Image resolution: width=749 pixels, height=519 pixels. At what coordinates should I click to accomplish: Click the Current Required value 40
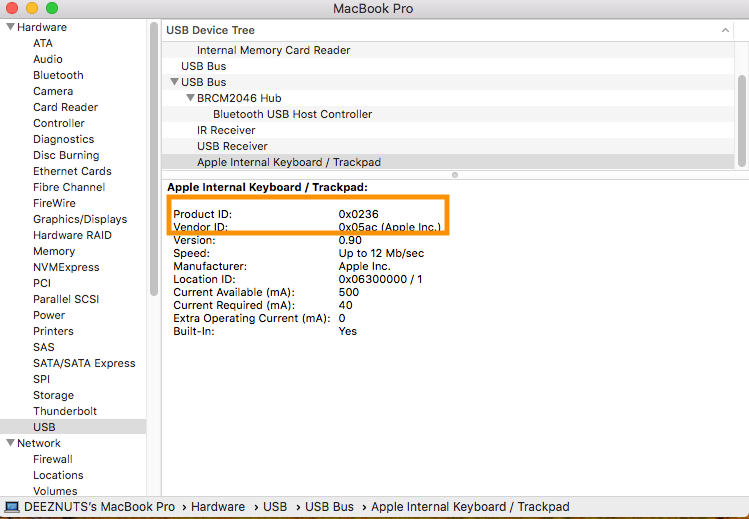pos(345,305)
